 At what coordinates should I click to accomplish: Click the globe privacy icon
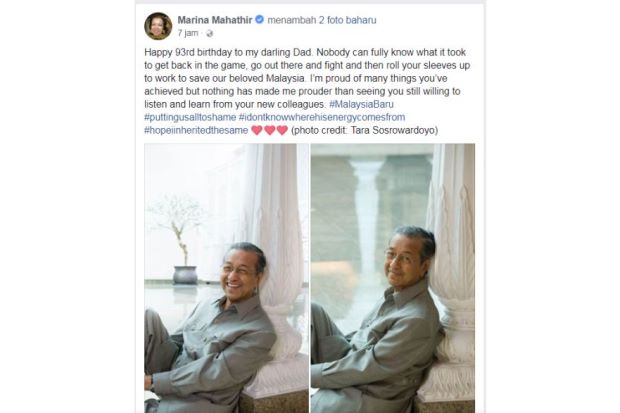tap(209, 33)
